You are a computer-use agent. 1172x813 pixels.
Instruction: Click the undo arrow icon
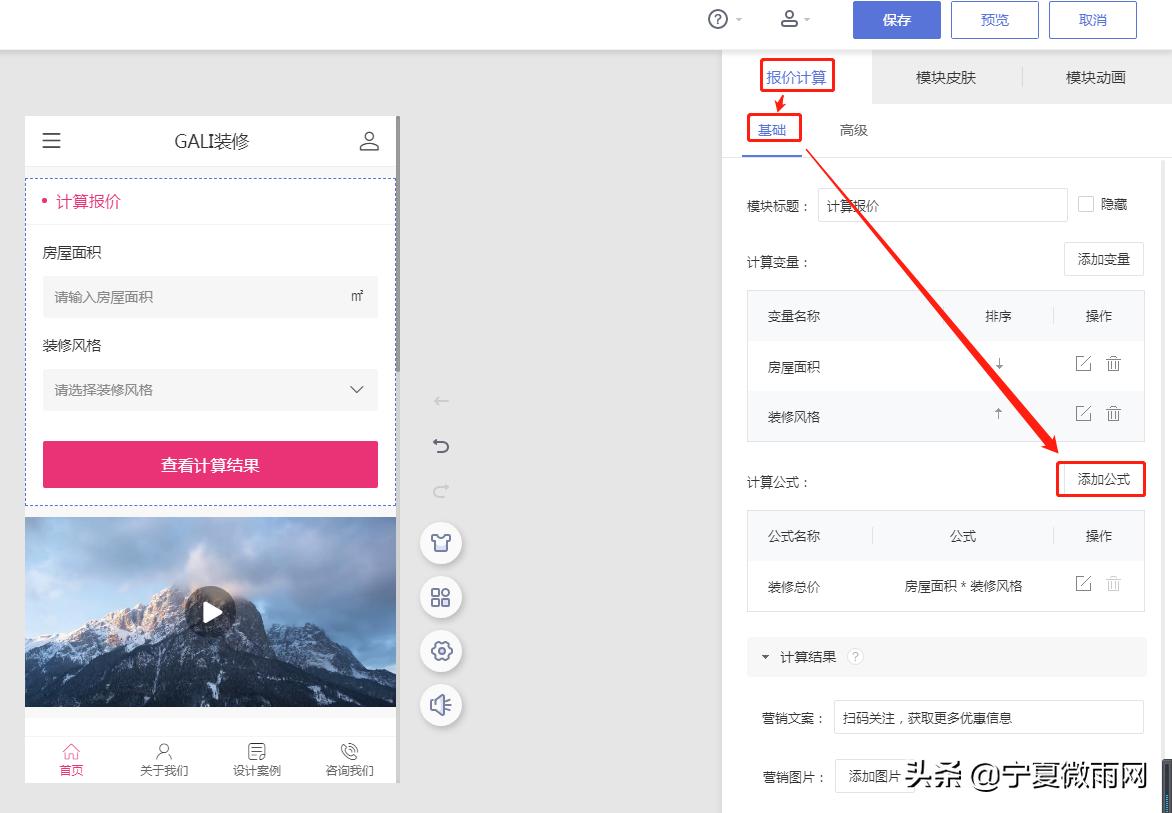pos(441,446)
